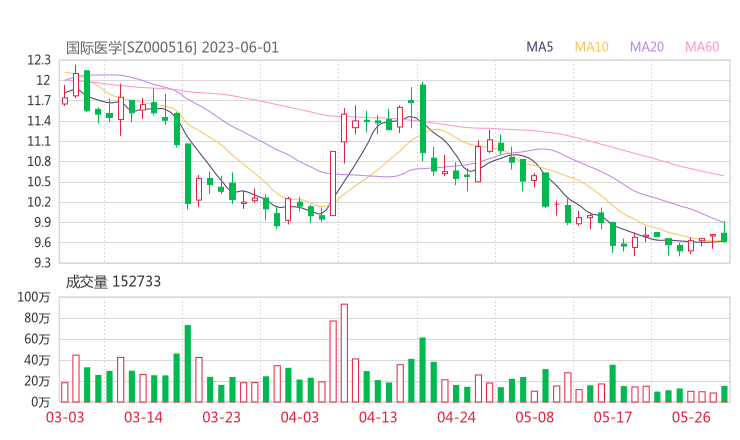Click the 9.3 price axis value
Viewport: 740px width, 440px height.
42,262
